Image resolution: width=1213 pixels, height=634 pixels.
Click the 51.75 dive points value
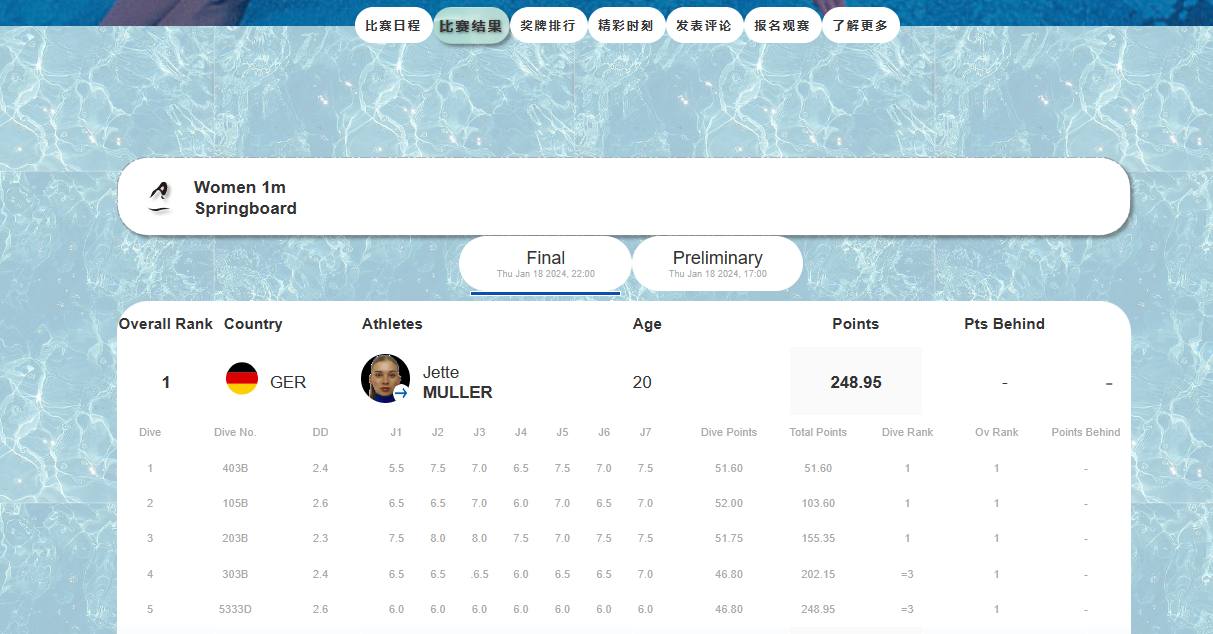point(729,538)
